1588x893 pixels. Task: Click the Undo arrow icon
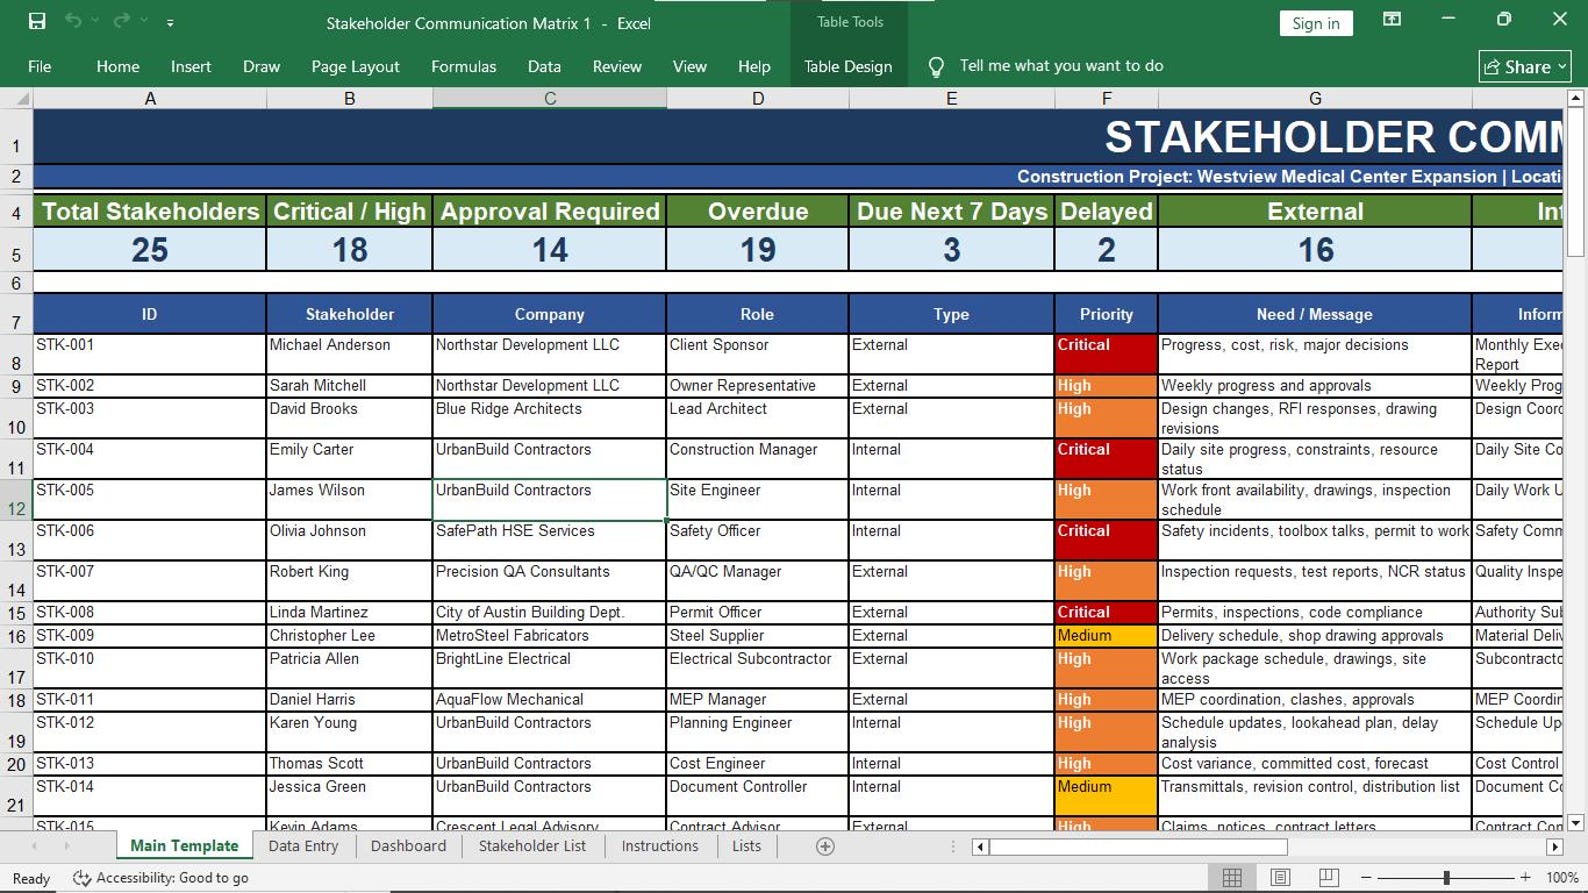(x=73, y=21)
